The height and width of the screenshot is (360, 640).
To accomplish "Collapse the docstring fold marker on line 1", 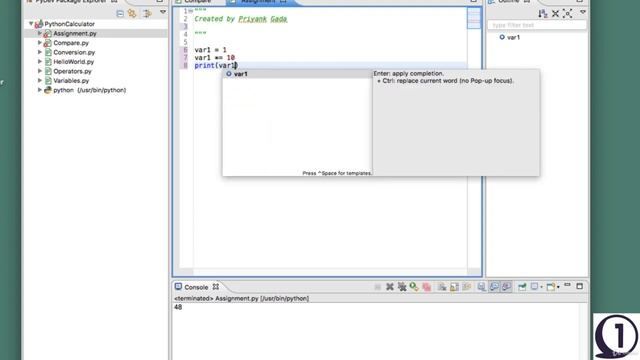I will (191, 11).
